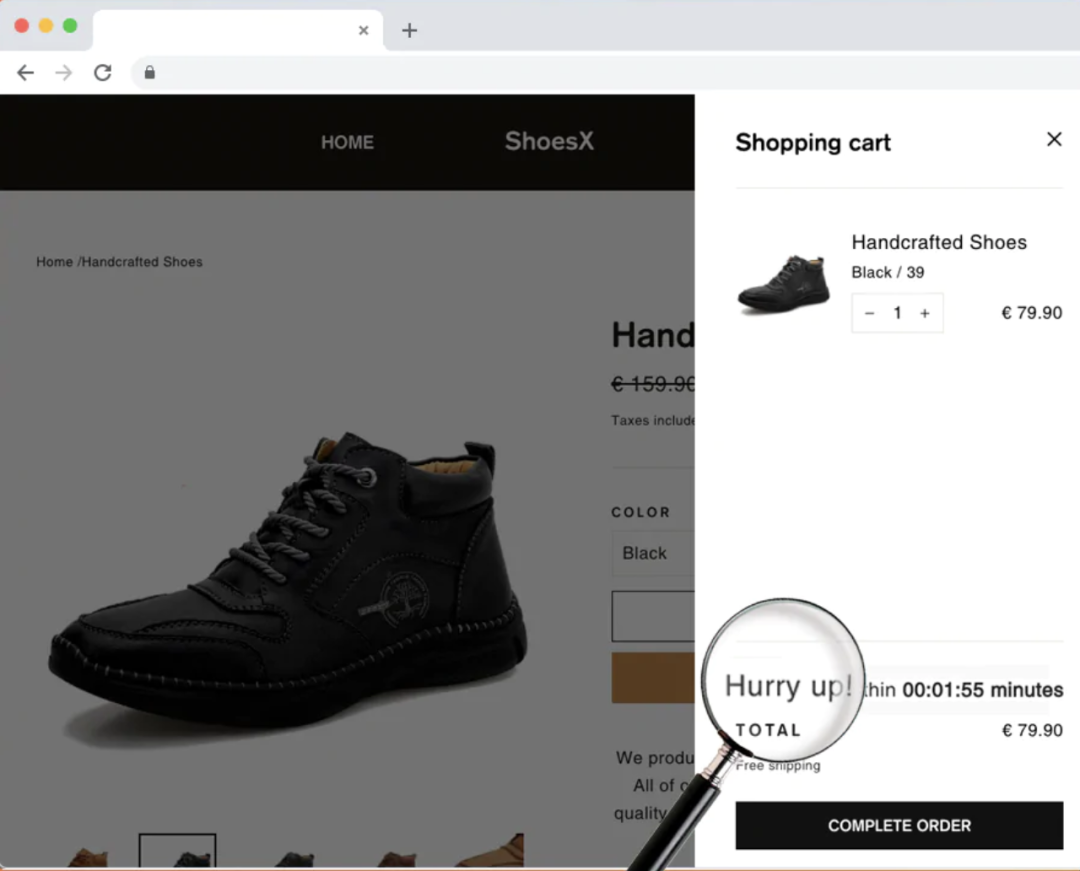Close the current browser tab
Viewport: 1080px width, 871px height.
(364, 30)
